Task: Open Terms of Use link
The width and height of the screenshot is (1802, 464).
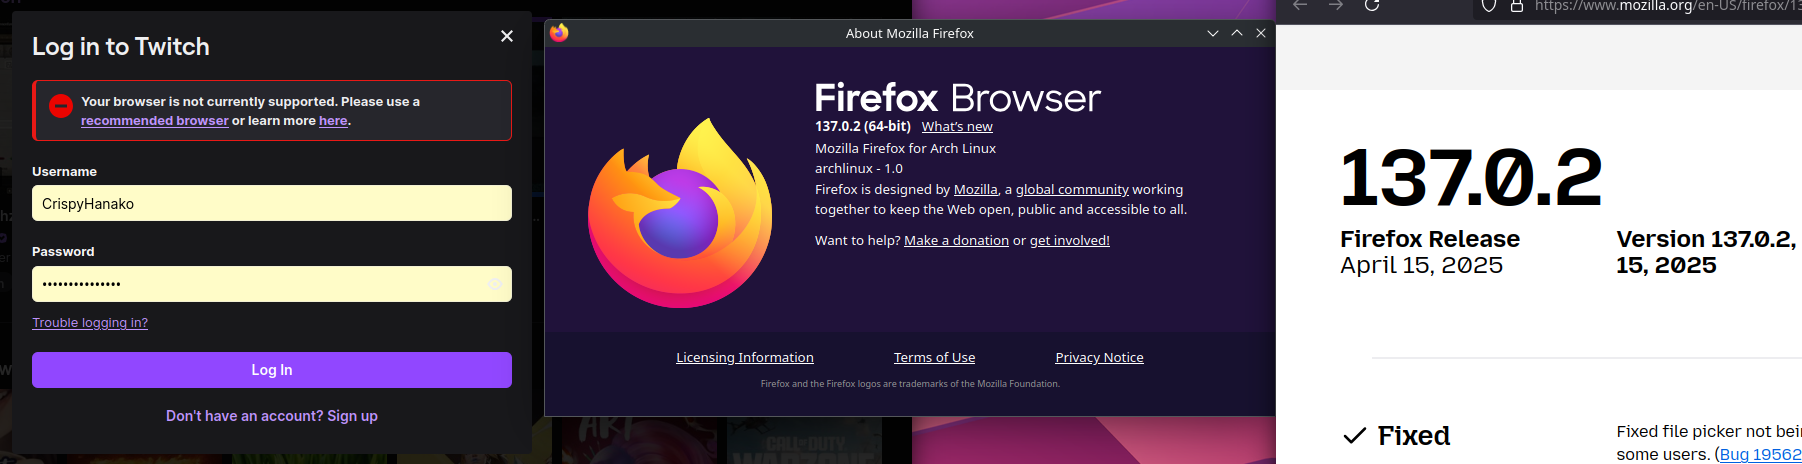Action: [x=934, y=357]
